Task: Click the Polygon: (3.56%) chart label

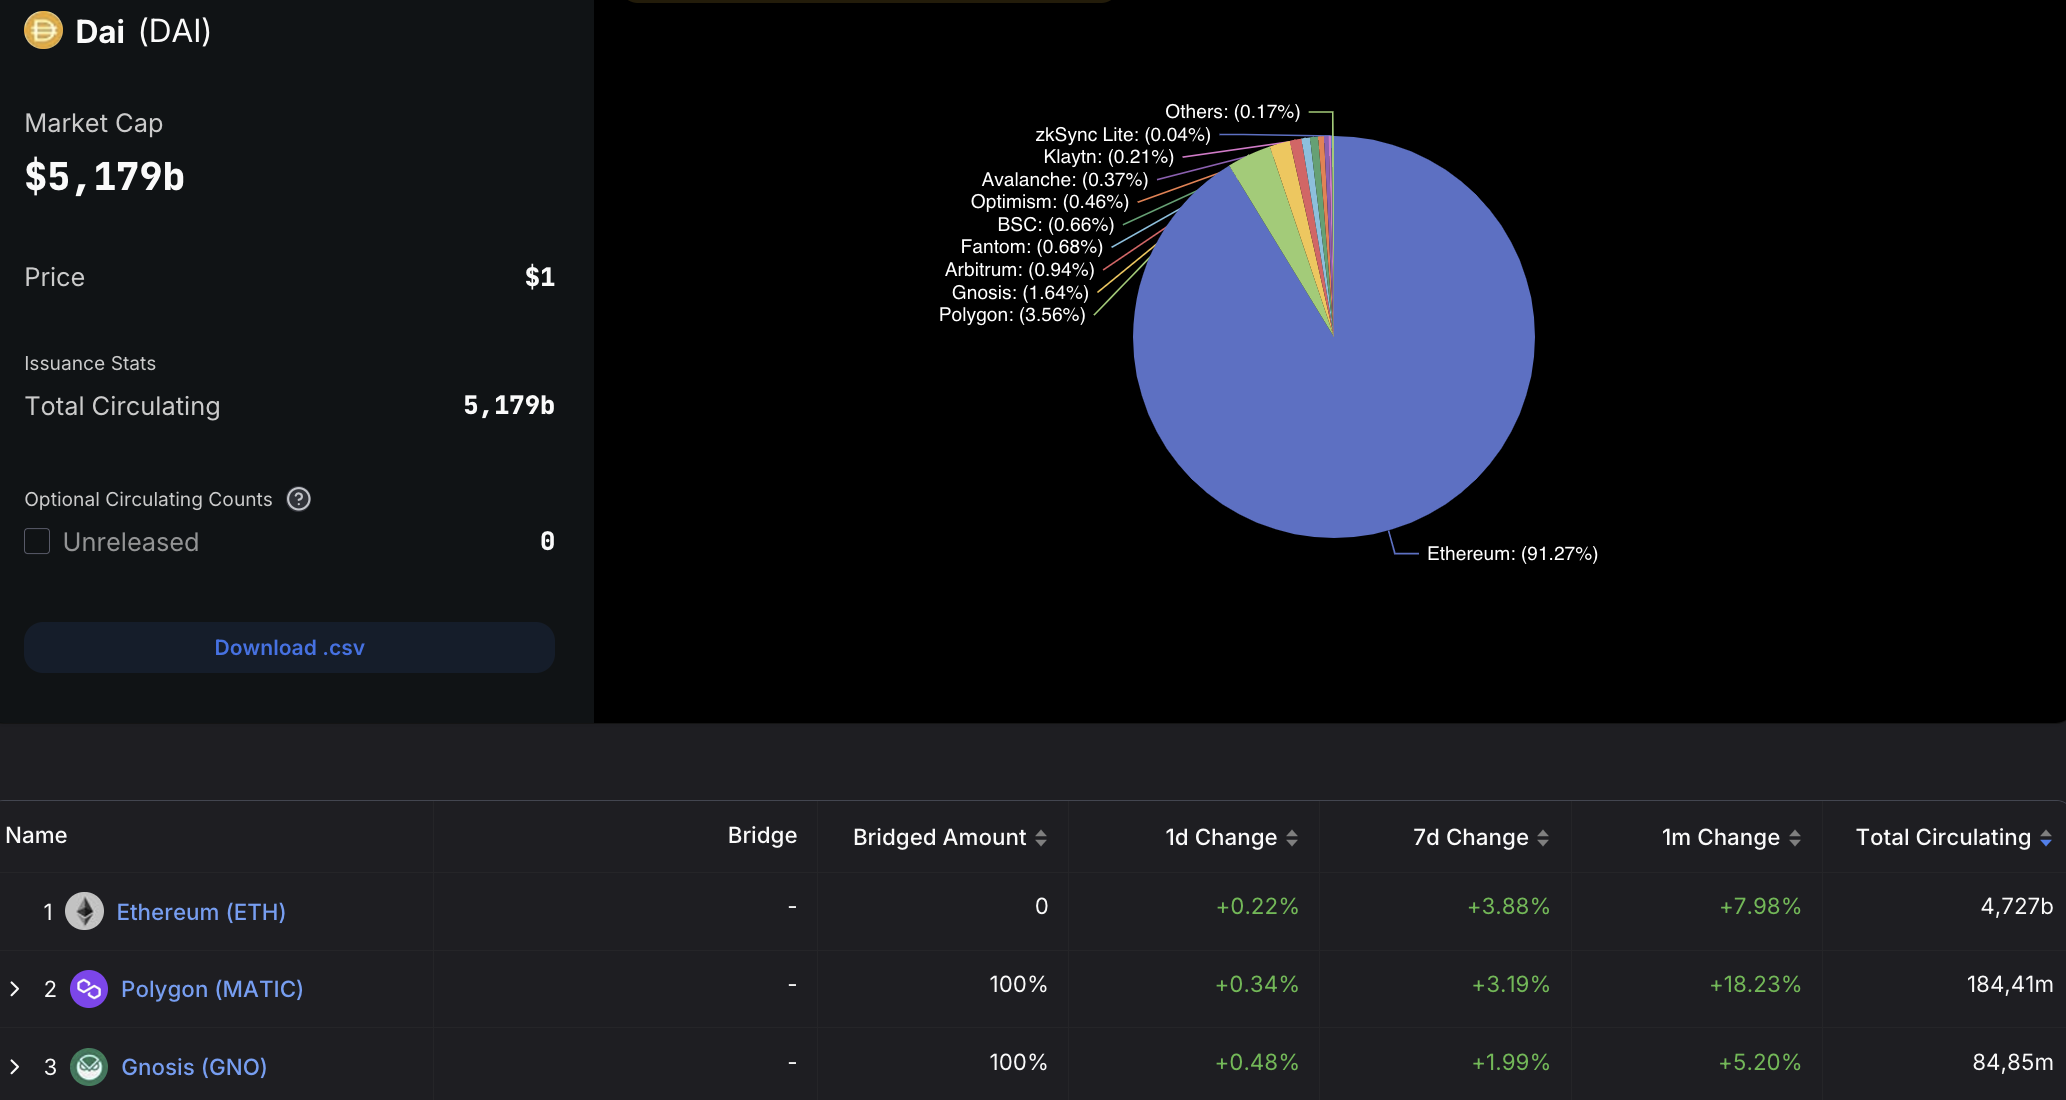Action: tap(1012, 315)
